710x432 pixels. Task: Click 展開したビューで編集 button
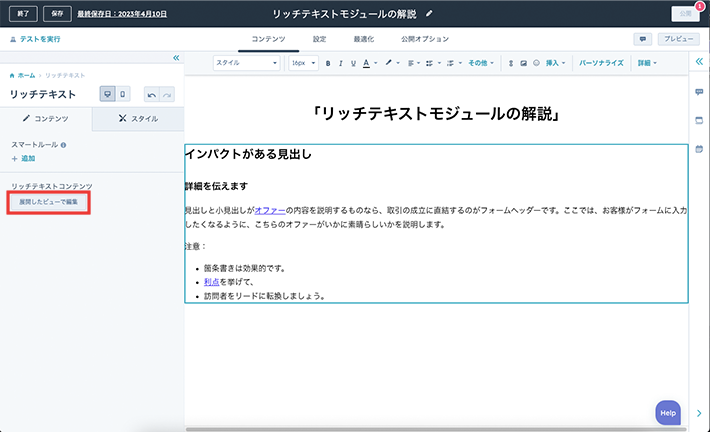[x=48, y=202]
